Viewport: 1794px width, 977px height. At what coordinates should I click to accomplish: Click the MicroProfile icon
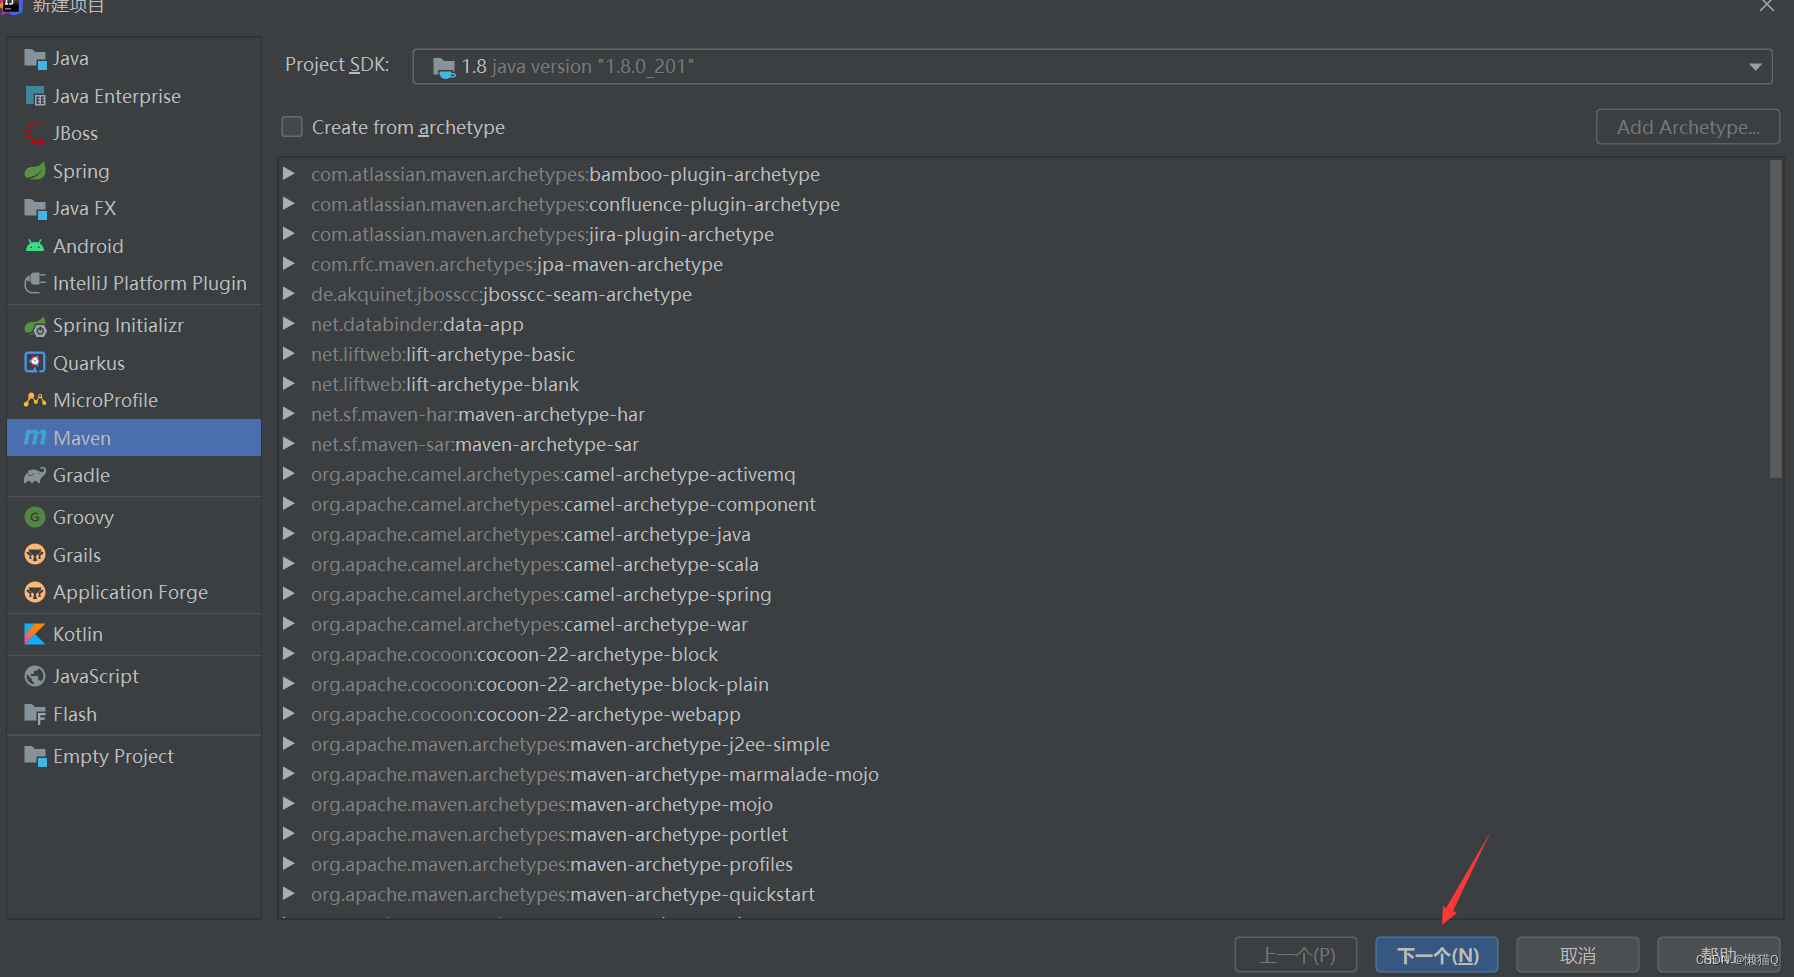click(35, 400)
